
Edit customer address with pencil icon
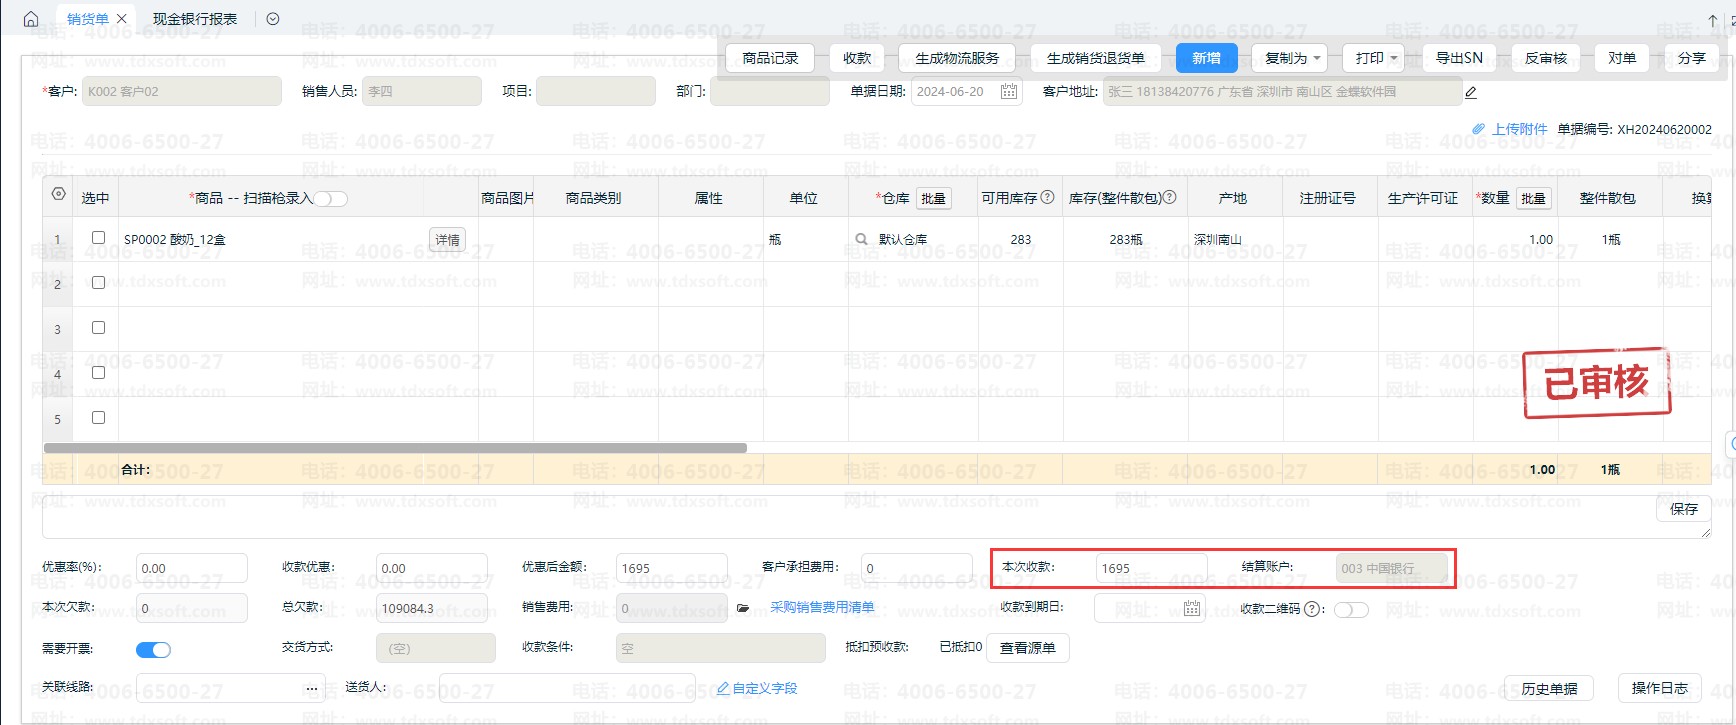[1471, 93]
